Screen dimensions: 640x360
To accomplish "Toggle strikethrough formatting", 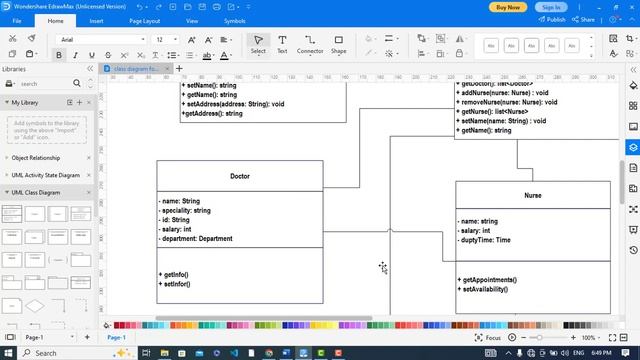I will 108,55.
